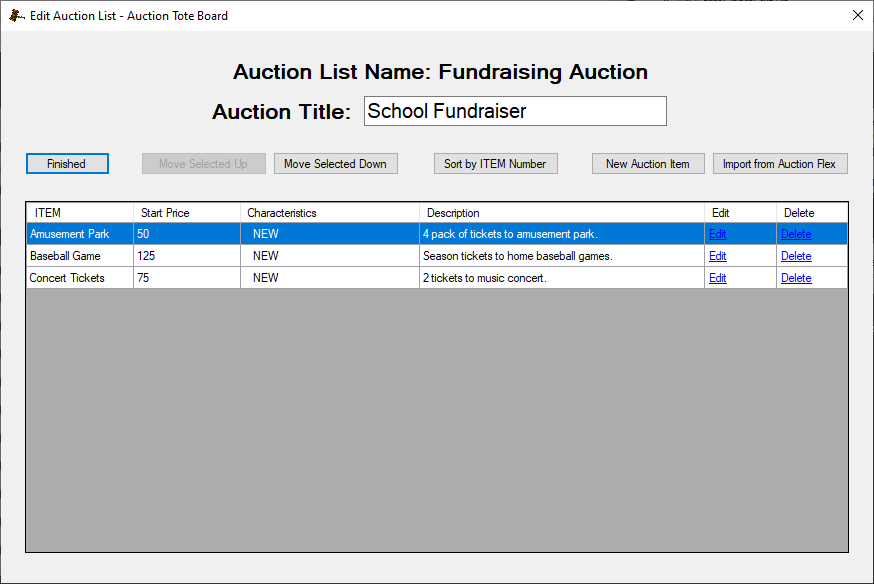
Task: Click the Description column header
Action: coord(561,213)
